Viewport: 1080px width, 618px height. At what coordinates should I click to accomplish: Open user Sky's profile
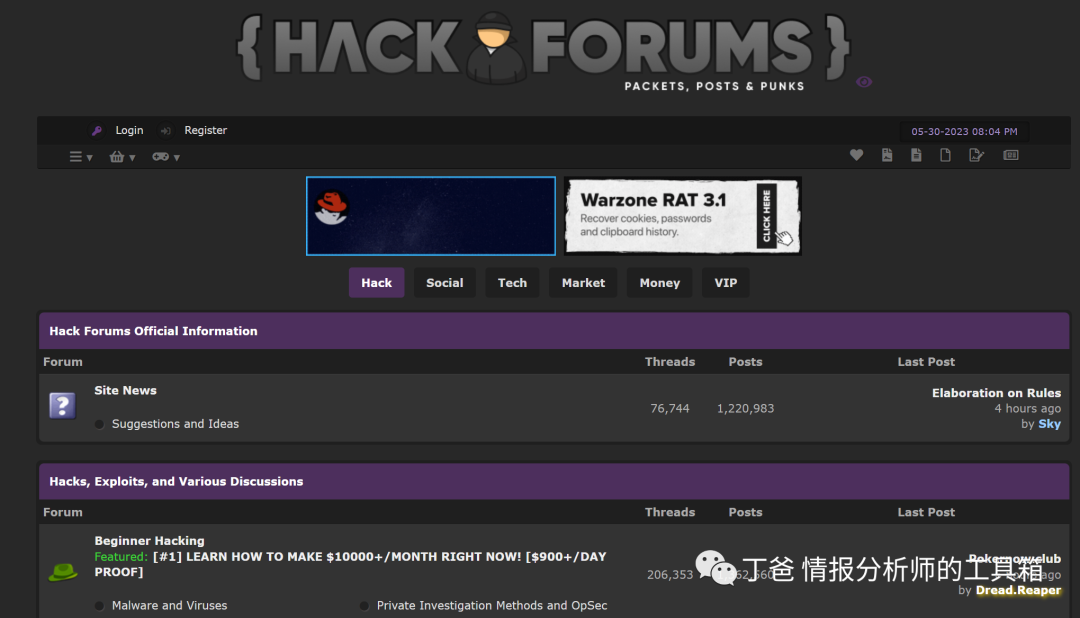[x=1049, y=424]
